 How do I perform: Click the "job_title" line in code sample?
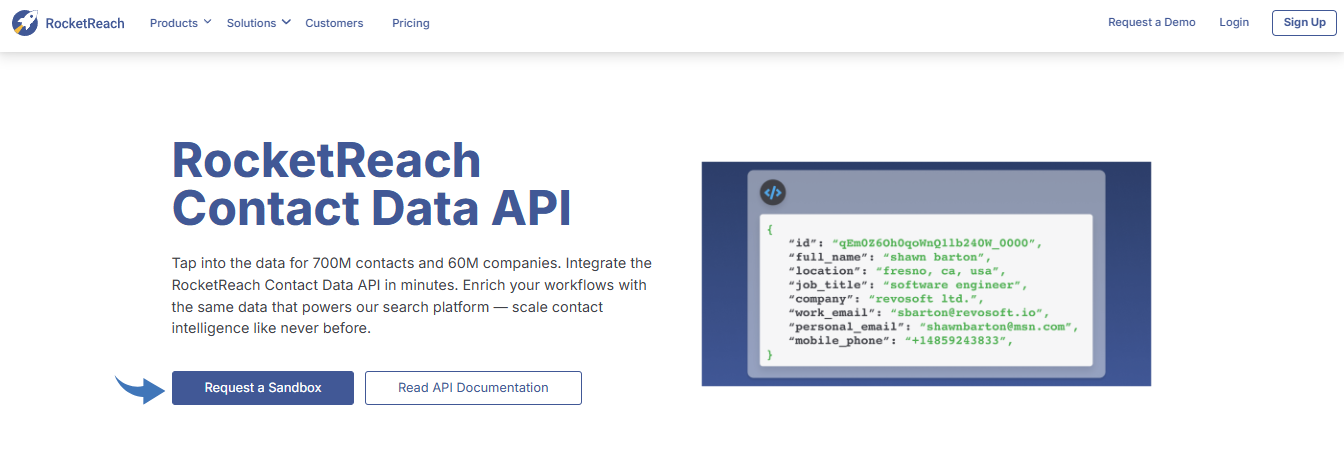click(x=908, y=285)
